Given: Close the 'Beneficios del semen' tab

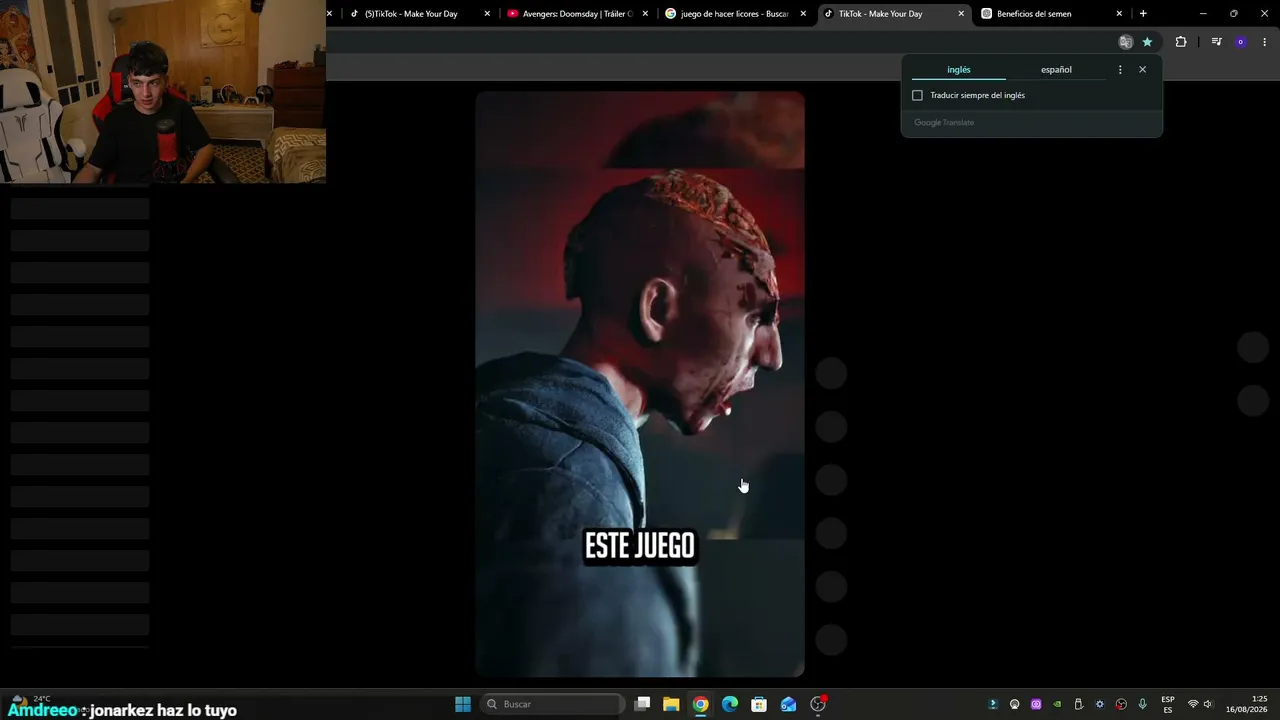Looking at the screenshot, I should 1119,14.
